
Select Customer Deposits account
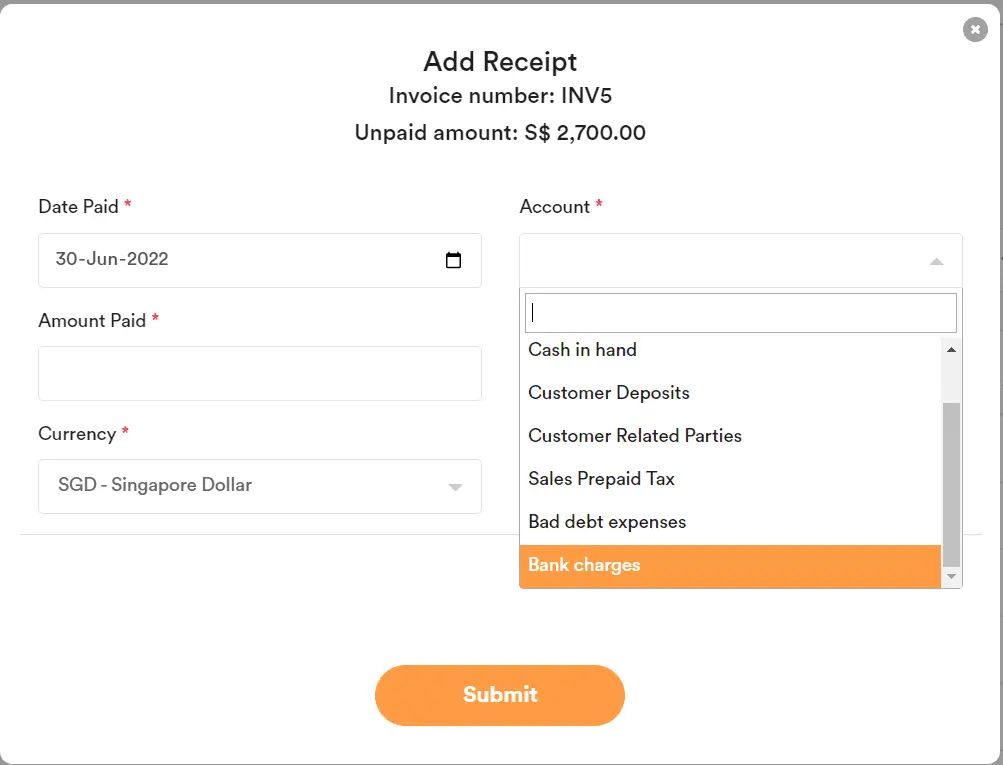[x=608, y=393]
